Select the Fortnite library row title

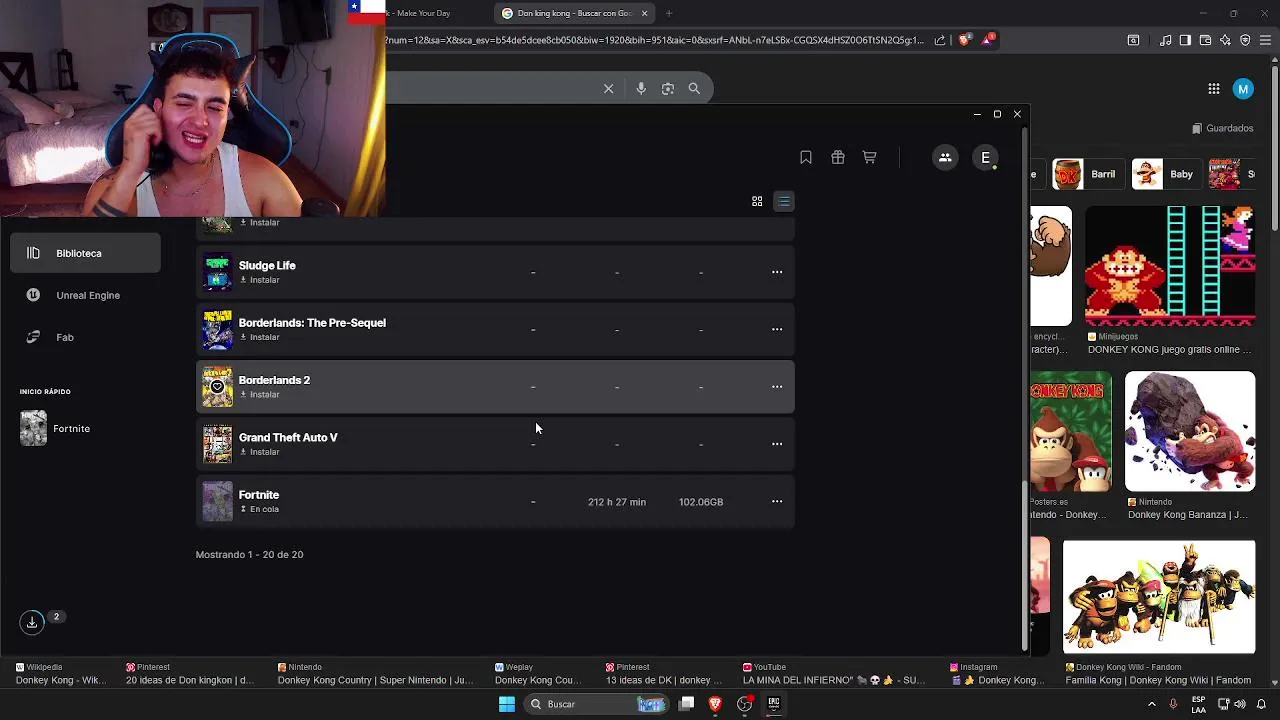[259, 494]
